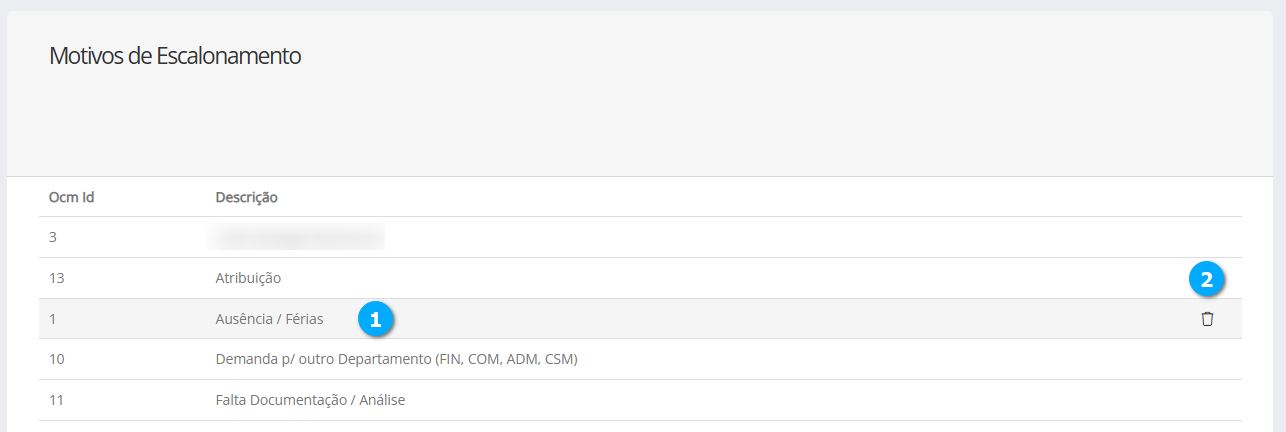The width and height of the screenshot is (1286, 432).
Task: Click Ocm Id value 3
Action: click(x=53, y=238)
